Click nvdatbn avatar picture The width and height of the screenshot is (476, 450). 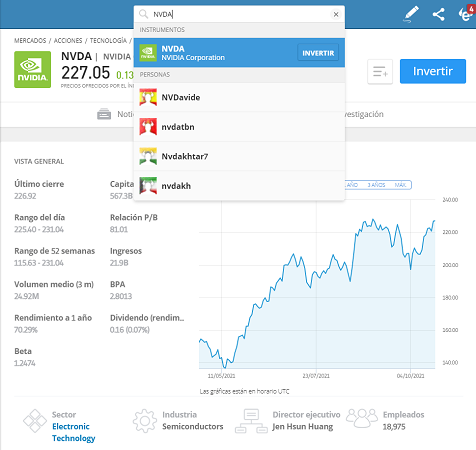click(148, 127)
